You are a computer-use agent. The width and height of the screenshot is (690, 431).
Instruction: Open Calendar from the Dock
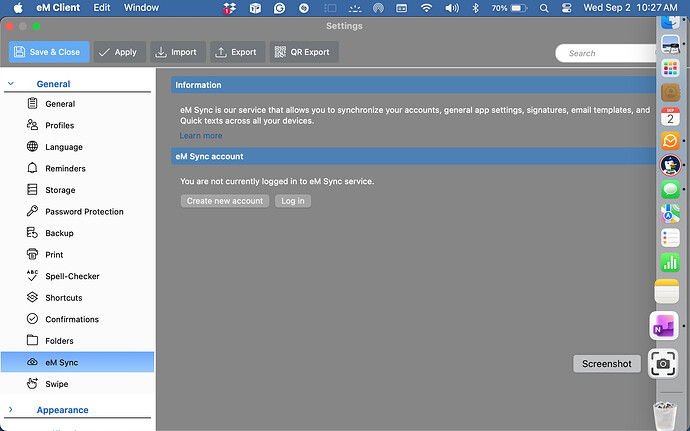tap(670, 117)
